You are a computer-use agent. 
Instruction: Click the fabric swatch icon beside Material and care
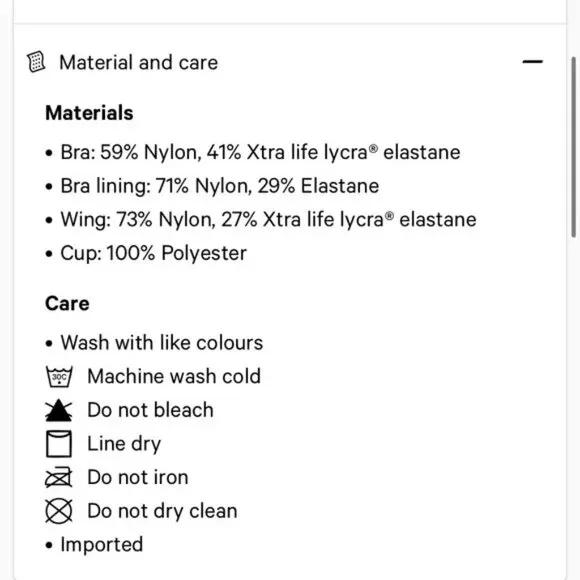(36, 62)
